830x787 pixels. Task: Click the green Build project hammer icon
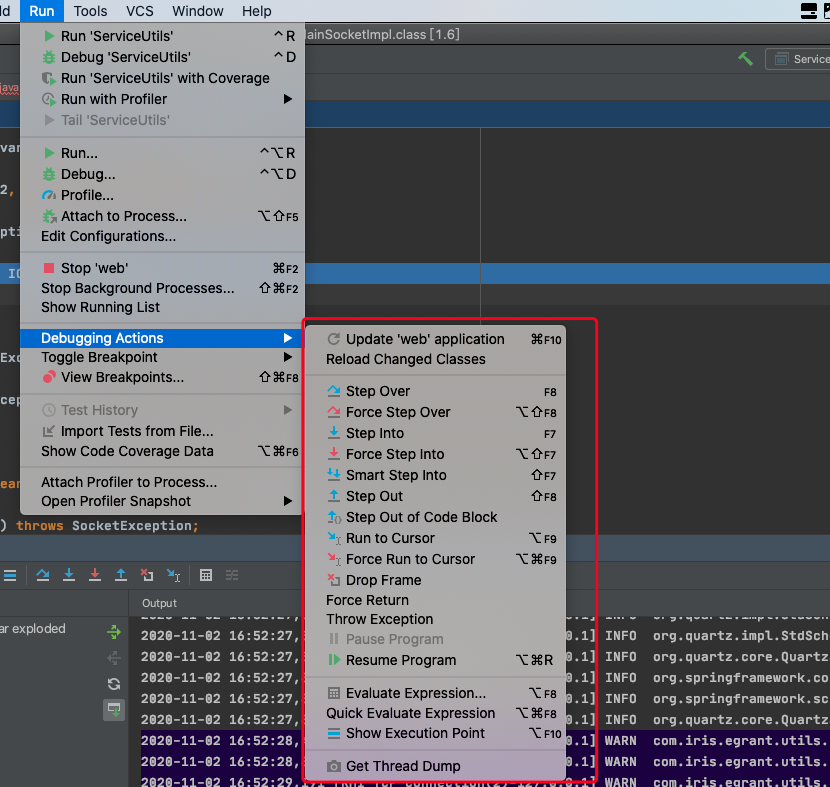click(745, 59)
